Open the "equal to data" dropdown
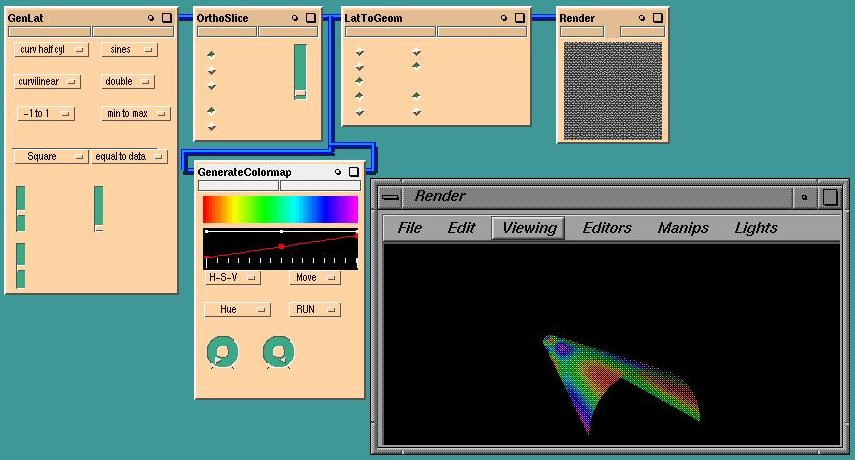The image size is (855, 460). tap(129, 156)
